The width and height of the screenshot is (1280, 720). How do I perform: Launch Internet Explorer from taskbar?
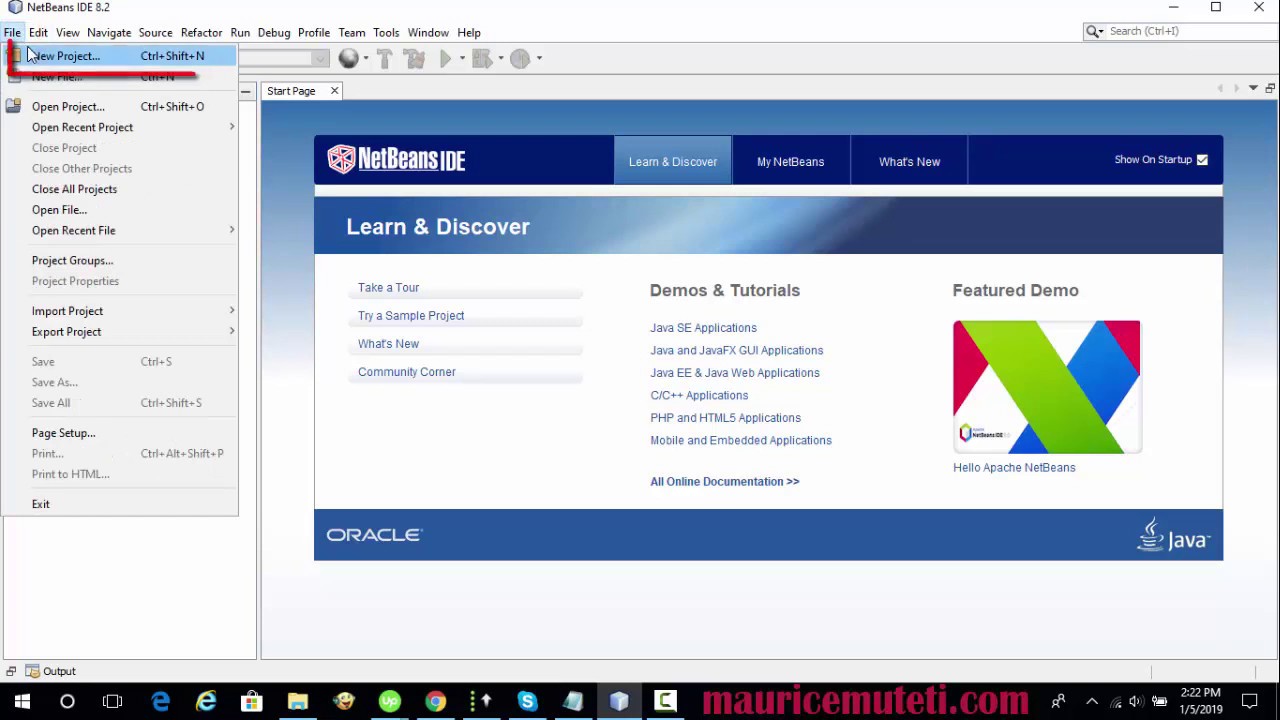206,701
